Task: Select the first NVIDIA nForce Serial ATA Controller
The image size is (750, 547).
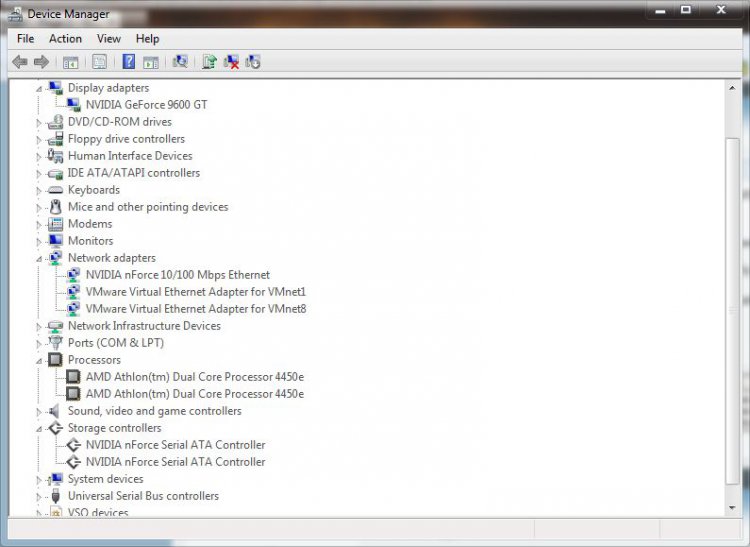Action: [176, 445]
